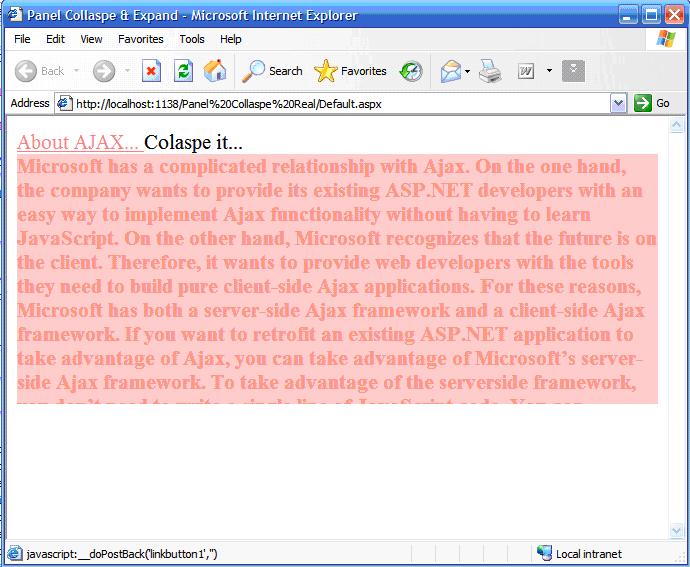The image size is (690, 567).
Task: Open the Edit with Word dropdown arrow
Action: pos(549,70)
